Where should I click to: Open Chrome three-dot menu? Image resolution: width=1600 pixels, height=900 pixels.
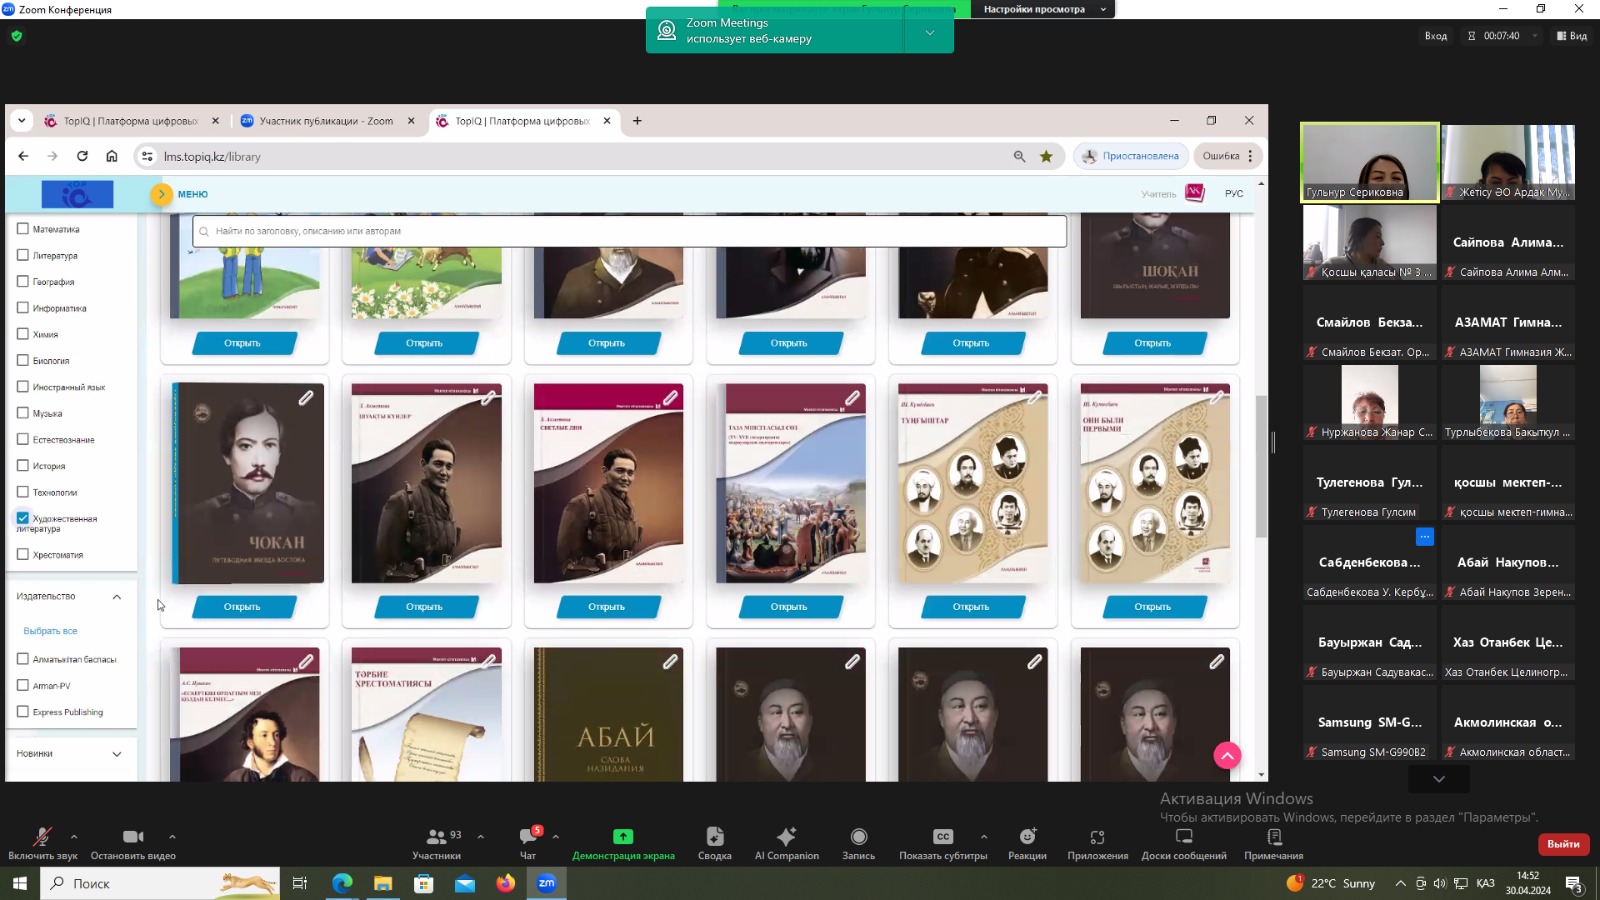coord(1250,156)
